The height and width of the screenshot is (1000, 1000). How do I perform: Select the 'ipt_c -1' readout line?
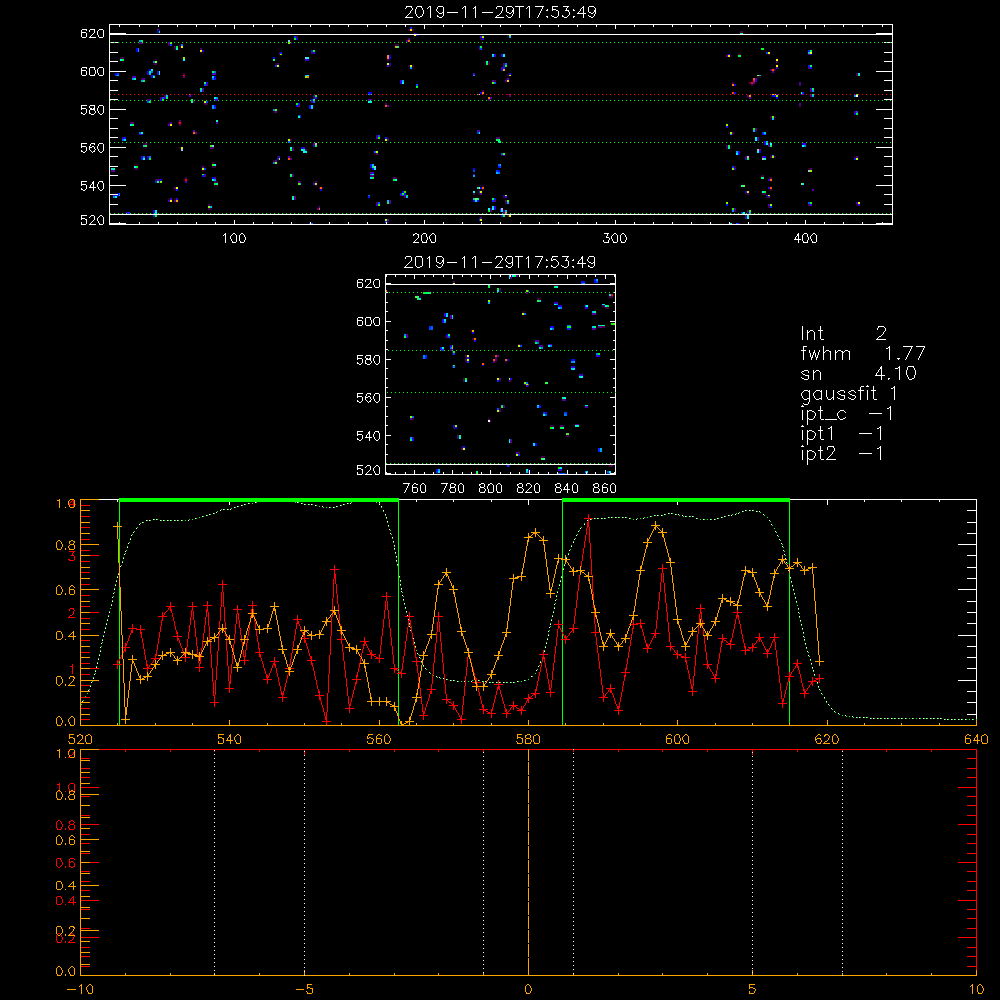[847, 414]
